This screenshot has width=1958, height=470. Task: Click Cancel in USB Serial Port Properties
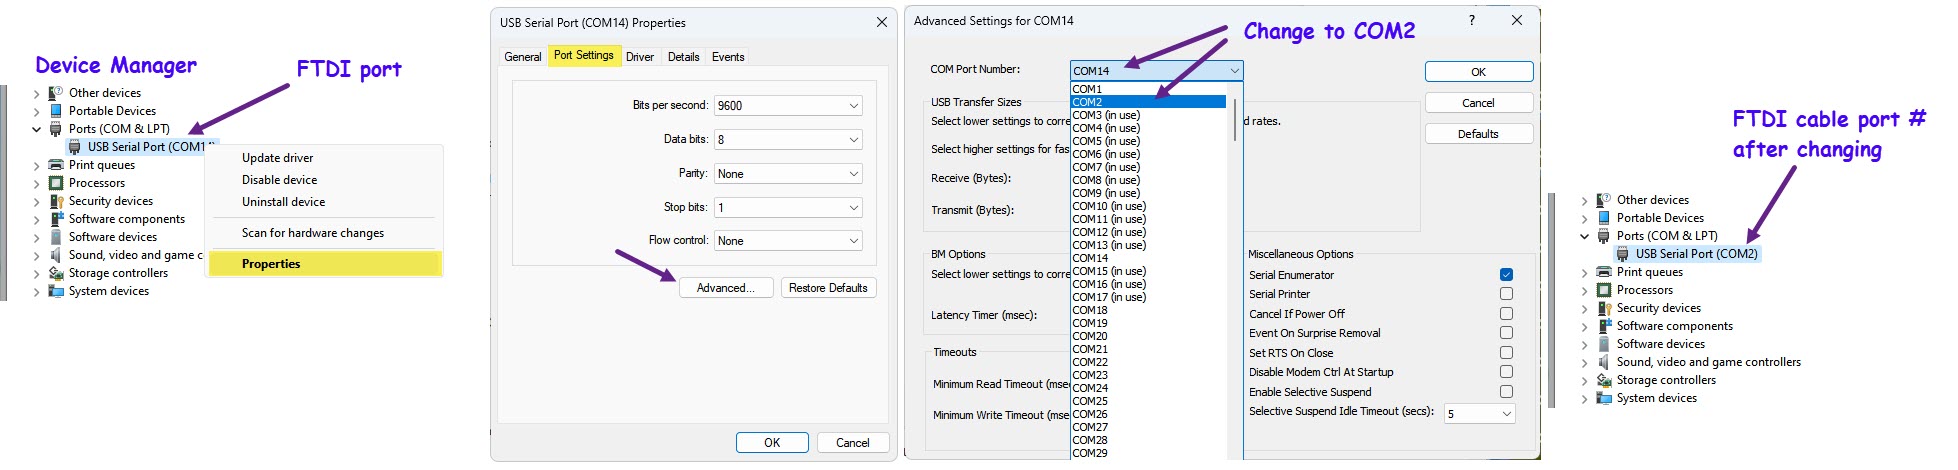click(852, 442)
